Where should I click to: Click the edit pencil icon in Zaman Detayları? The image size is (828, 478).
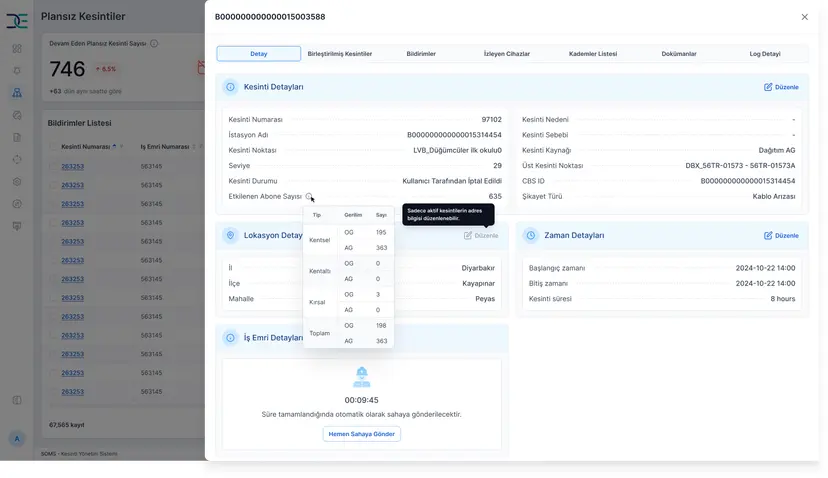tap(768, 236)
